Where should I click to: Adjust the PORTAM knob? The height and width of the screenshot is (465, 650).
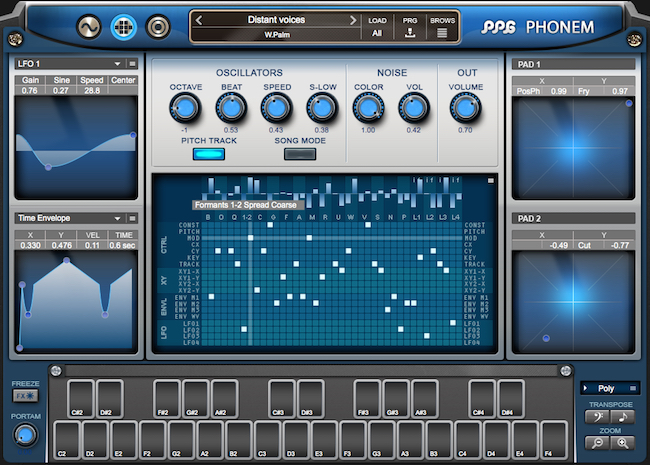[25, 435]
